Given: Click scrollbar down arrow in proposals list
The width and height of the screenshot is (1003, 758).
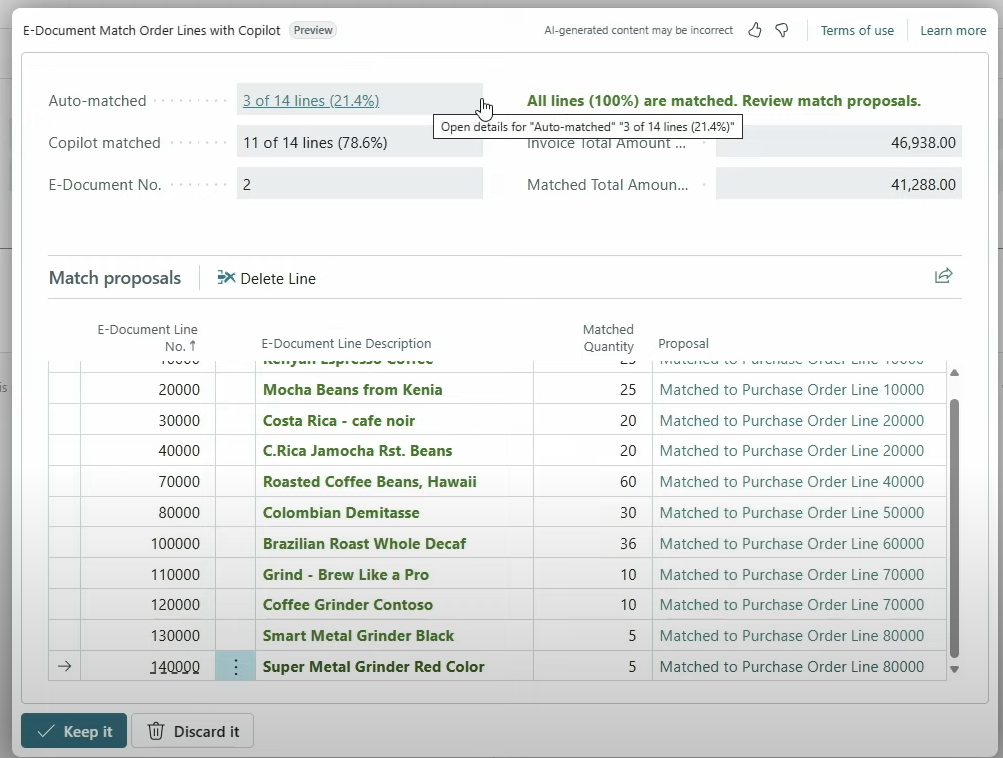Looking at the screenshot, I should coord(954,669).
